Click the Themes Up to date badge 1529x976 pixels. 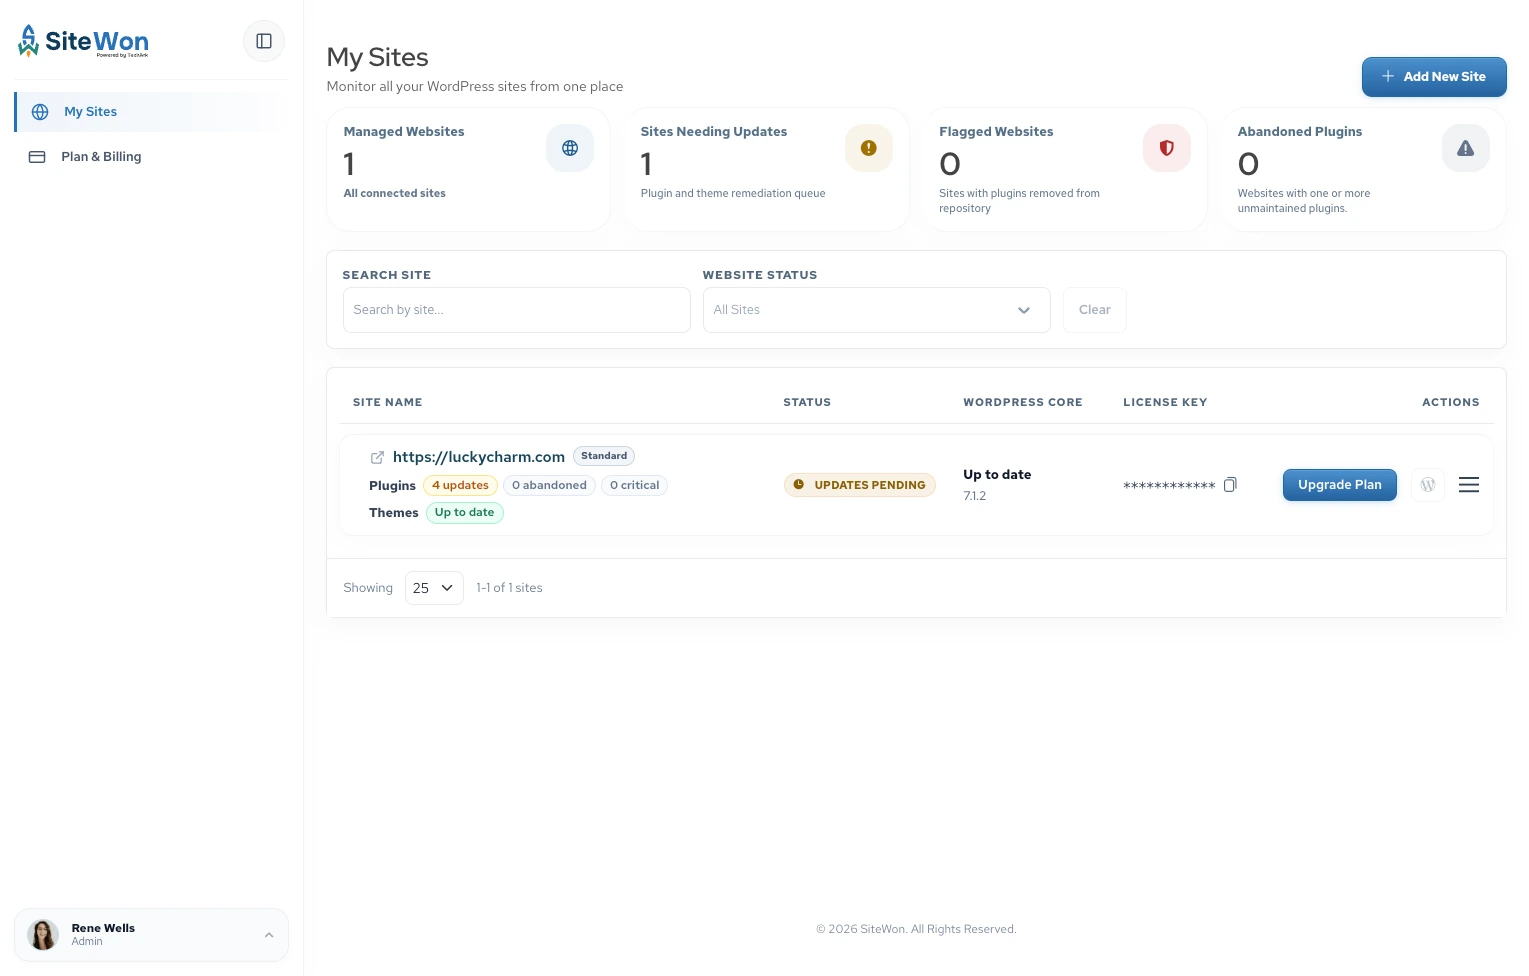click(x=464, y=513)
